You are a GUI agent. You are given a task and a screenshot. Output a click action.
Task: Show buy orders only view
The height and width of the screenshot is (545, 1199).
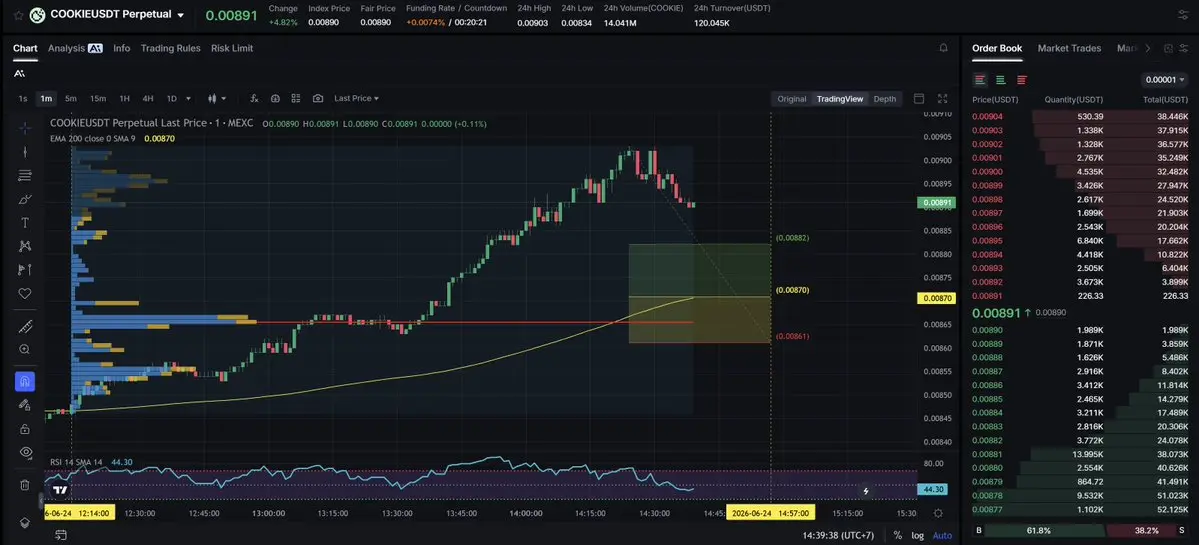[x=1000, y=79]
